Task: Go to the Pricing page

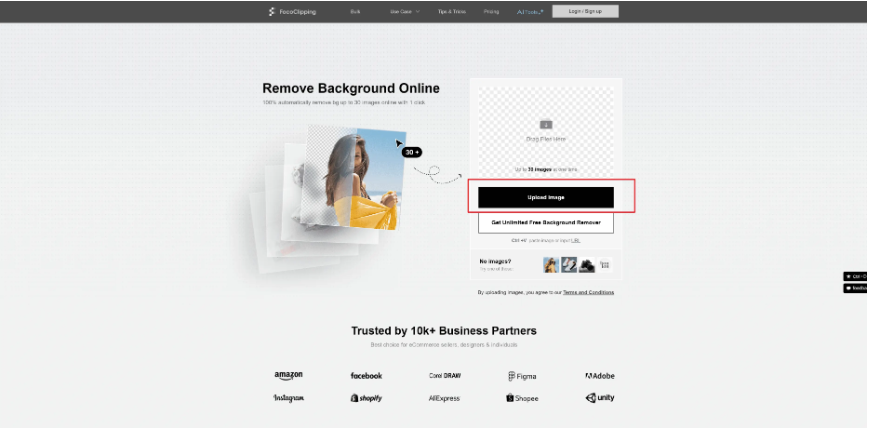Action: [x=491, y=11]
